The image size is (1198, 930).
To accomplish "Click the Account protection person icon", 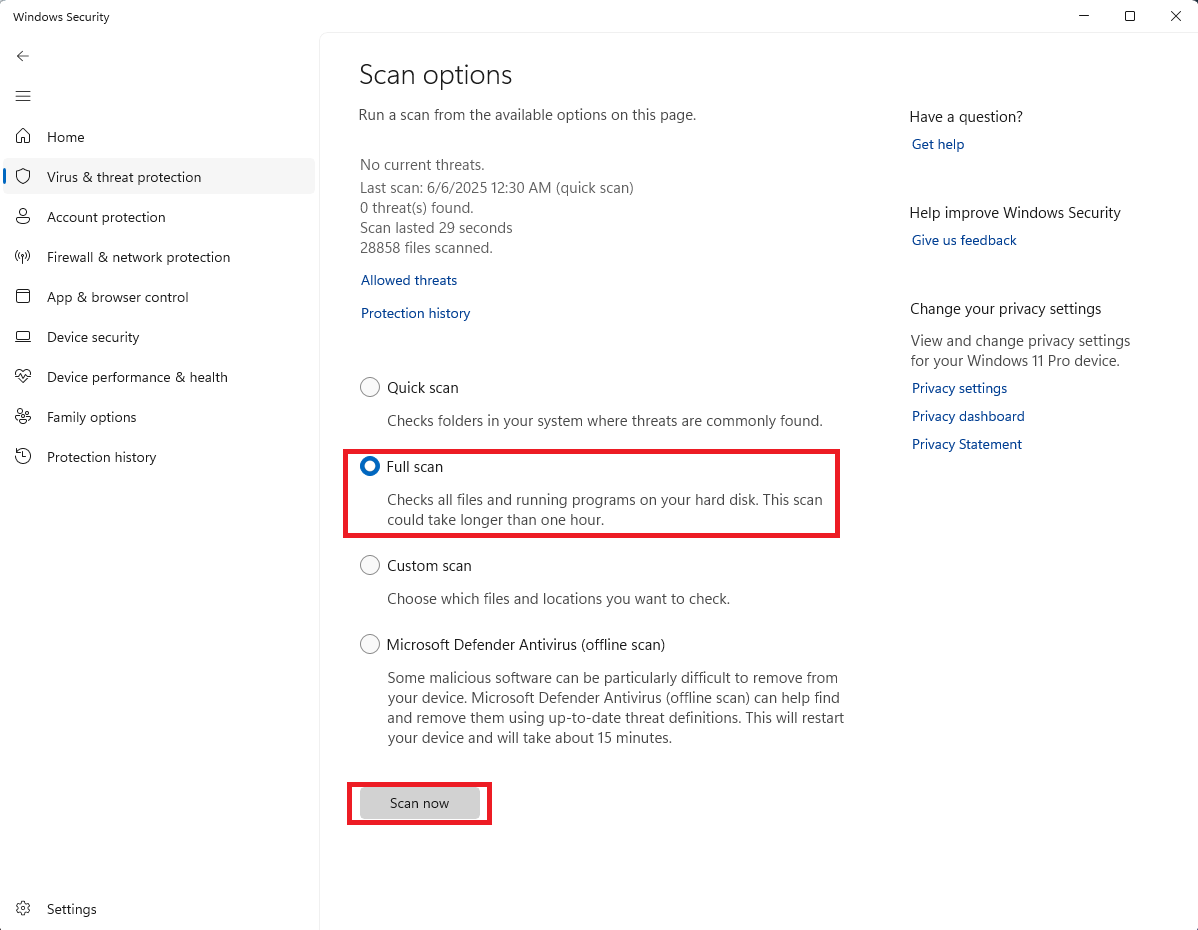I will pyautogui.click(x=23, y=216).
